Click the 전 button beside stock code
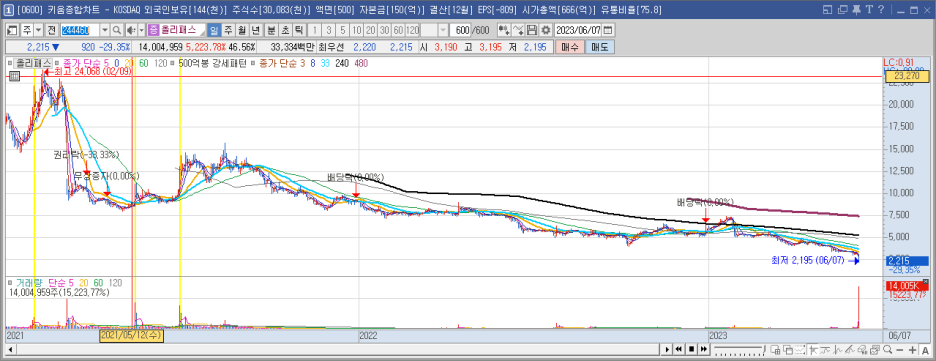This screenshot has height=361, width=936. [x=51, y=30]
